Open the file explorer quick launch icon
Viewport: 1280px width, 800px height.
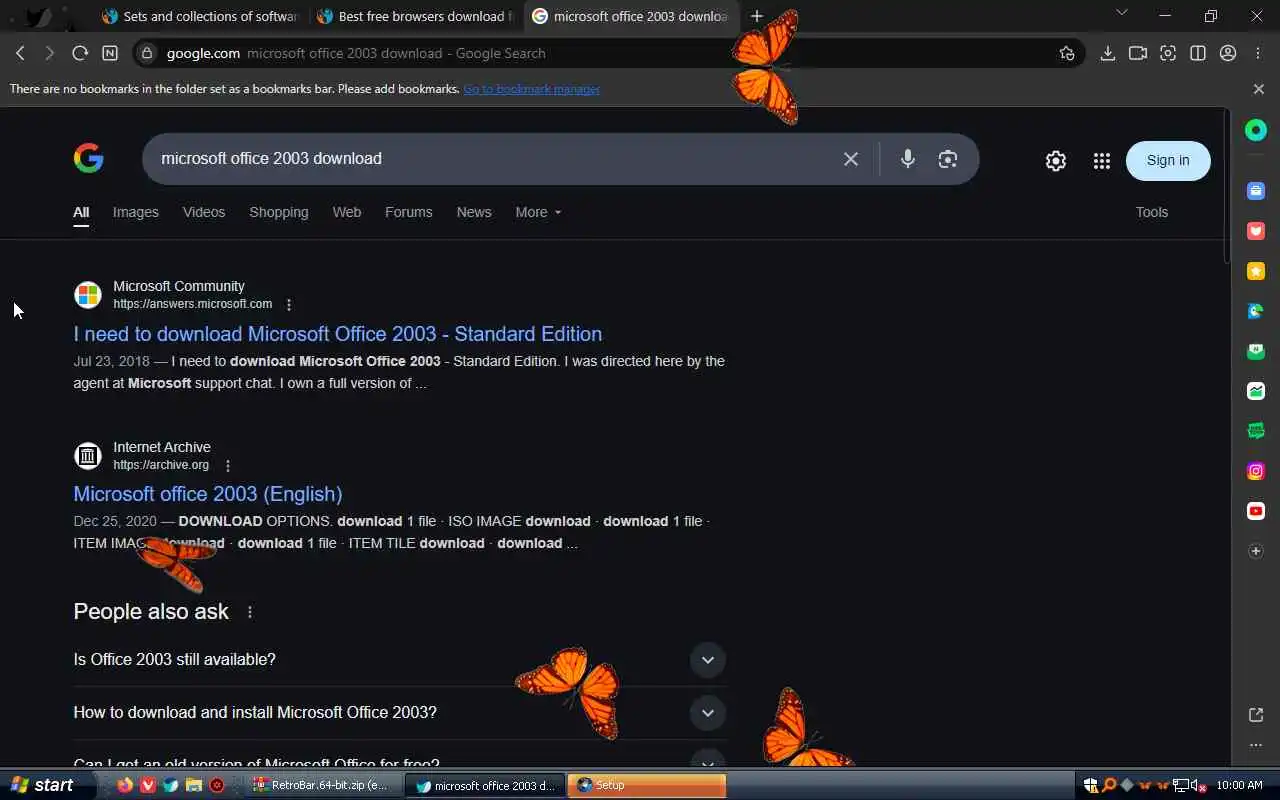(x=194, y=785)
